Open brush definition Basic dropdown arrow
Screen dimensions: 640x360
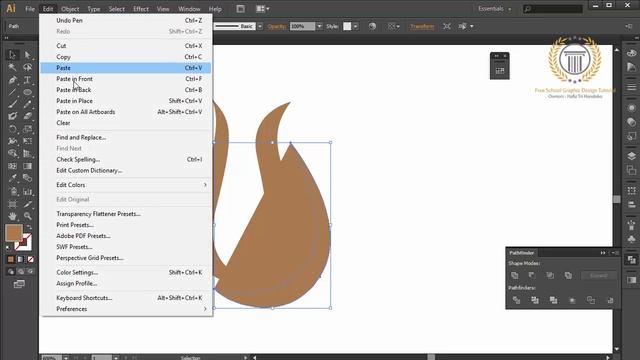tap(260, 26)
